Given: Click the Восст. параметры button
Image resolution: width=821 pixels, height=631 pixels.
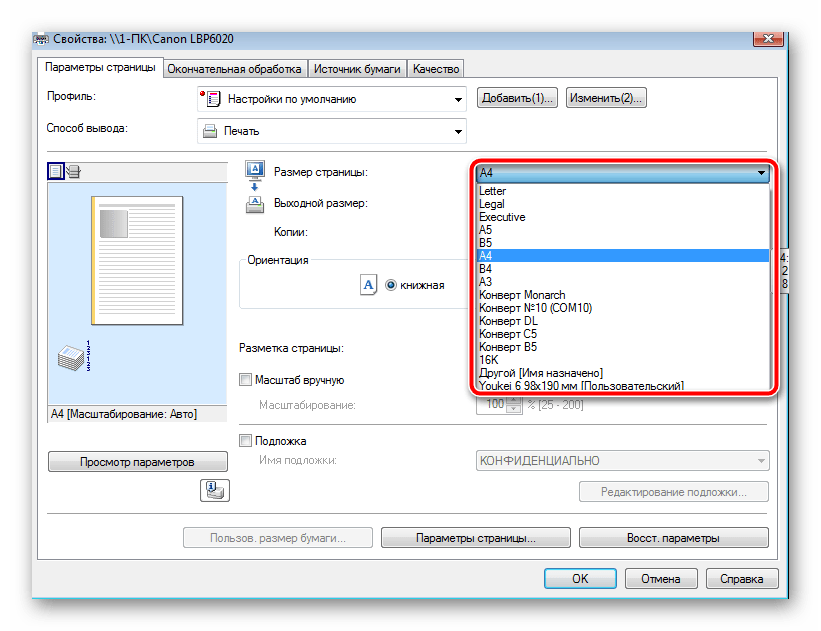Looking at the screenshot, I should point(673,538).
